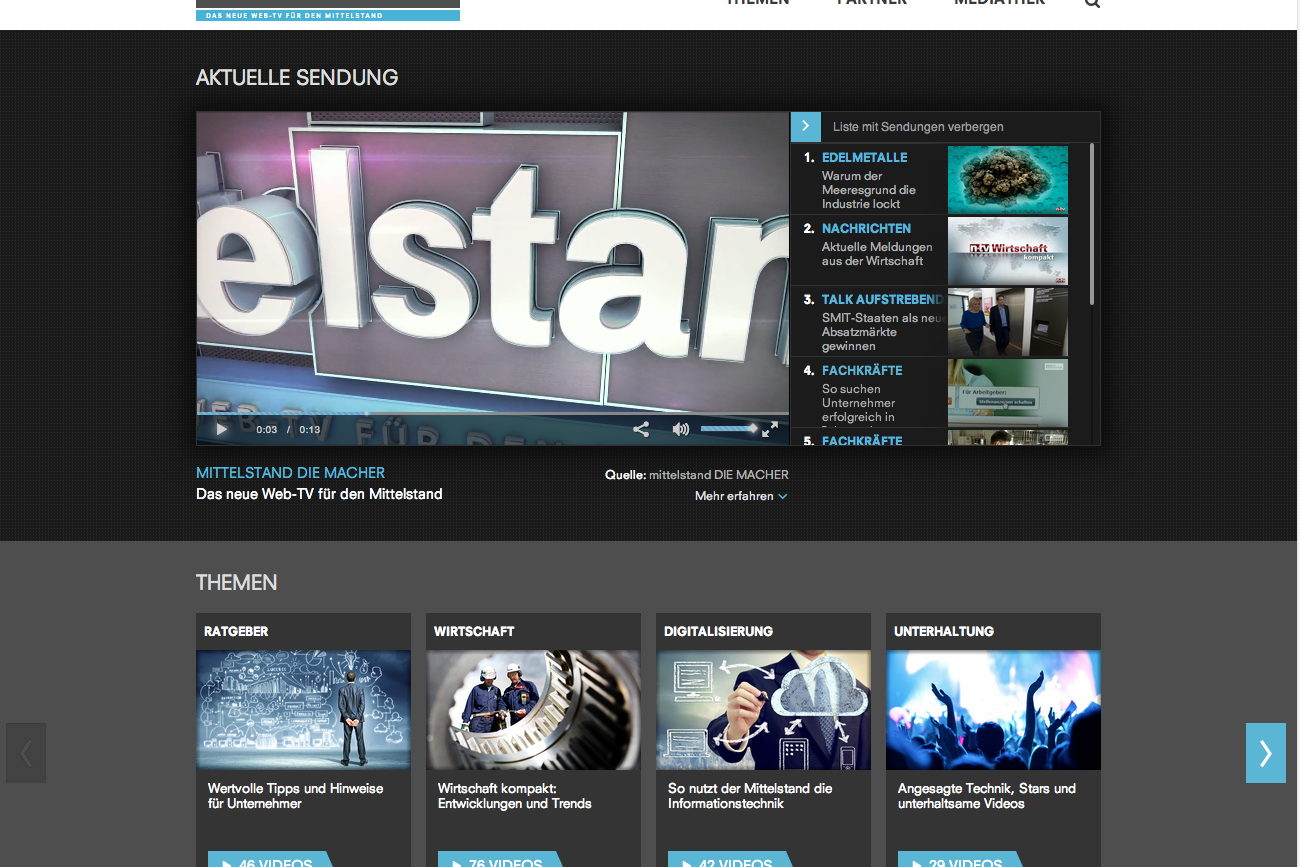Click the Digitalisierung theme card title
The width and height of the screenshot is (1300, 867).
click(x=718, y=631)
